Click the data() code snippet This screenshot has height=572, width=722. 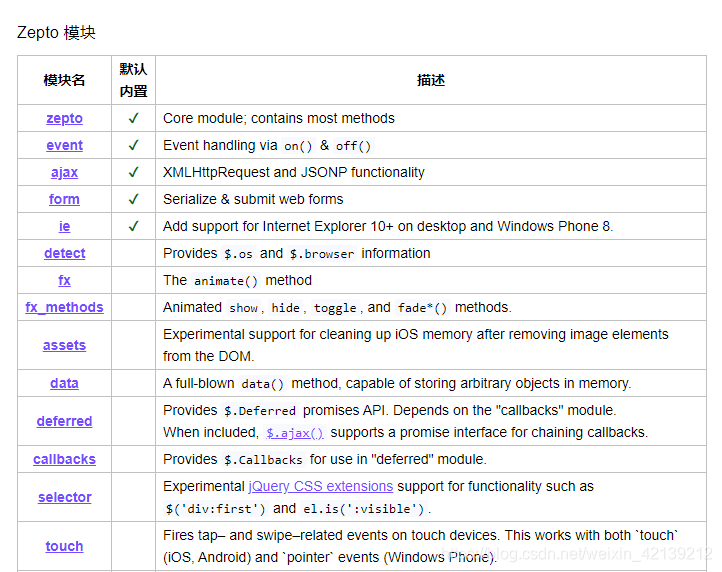262,384
